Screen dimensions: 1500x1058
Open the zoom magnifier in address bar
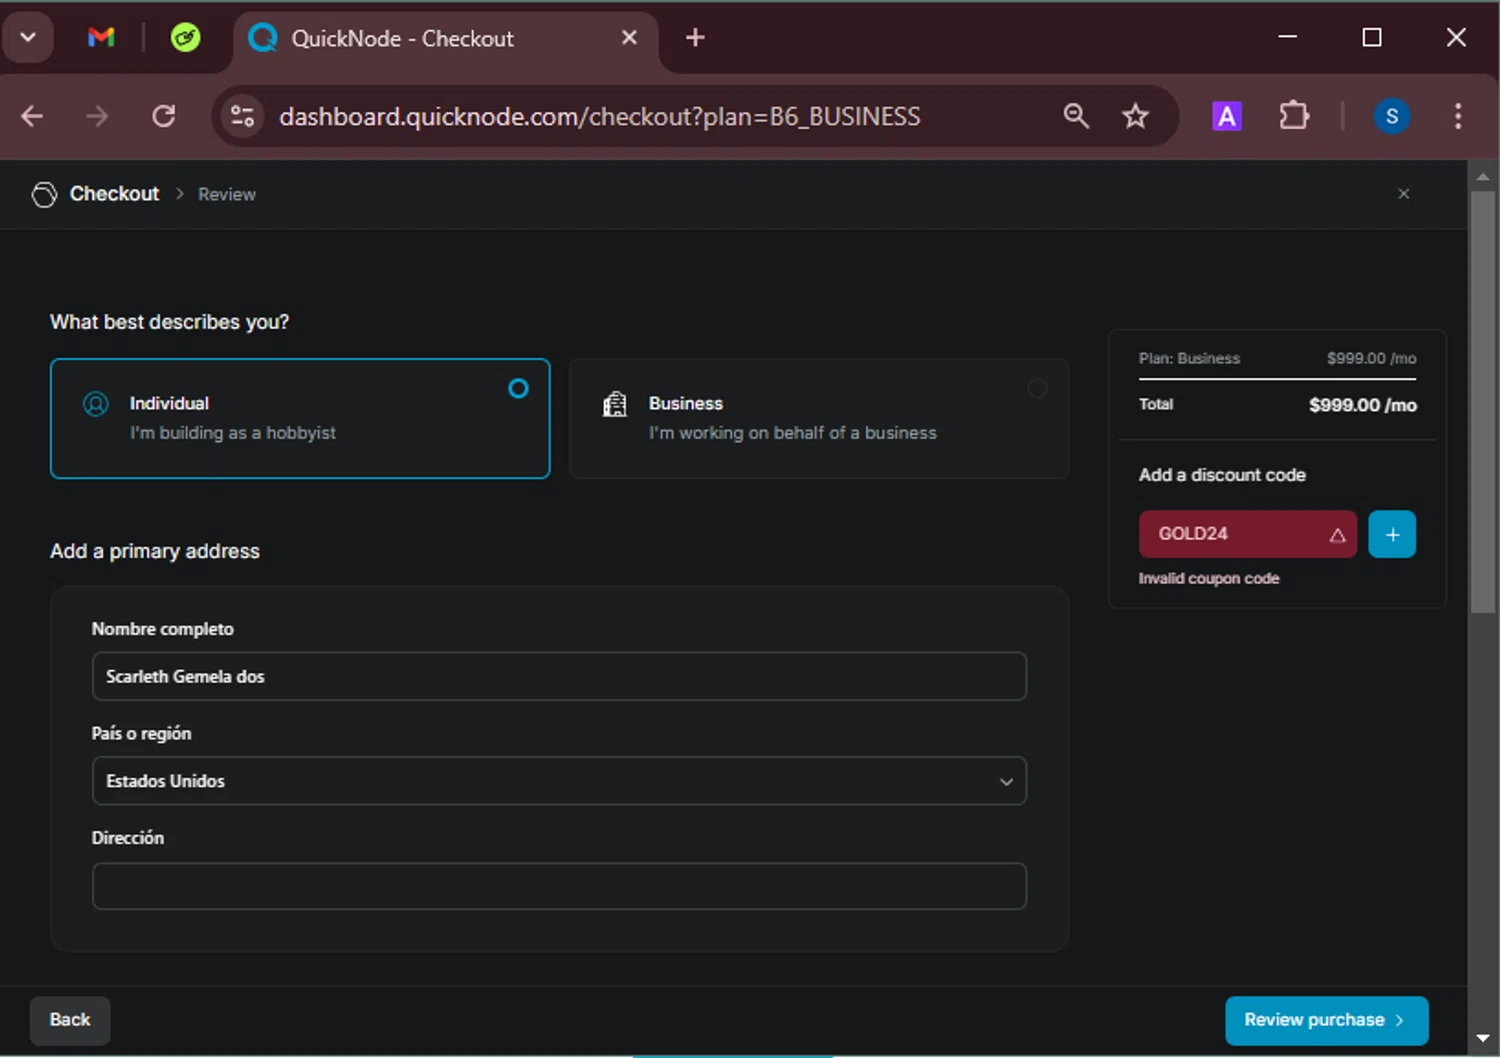click(x=1076, y=116)
